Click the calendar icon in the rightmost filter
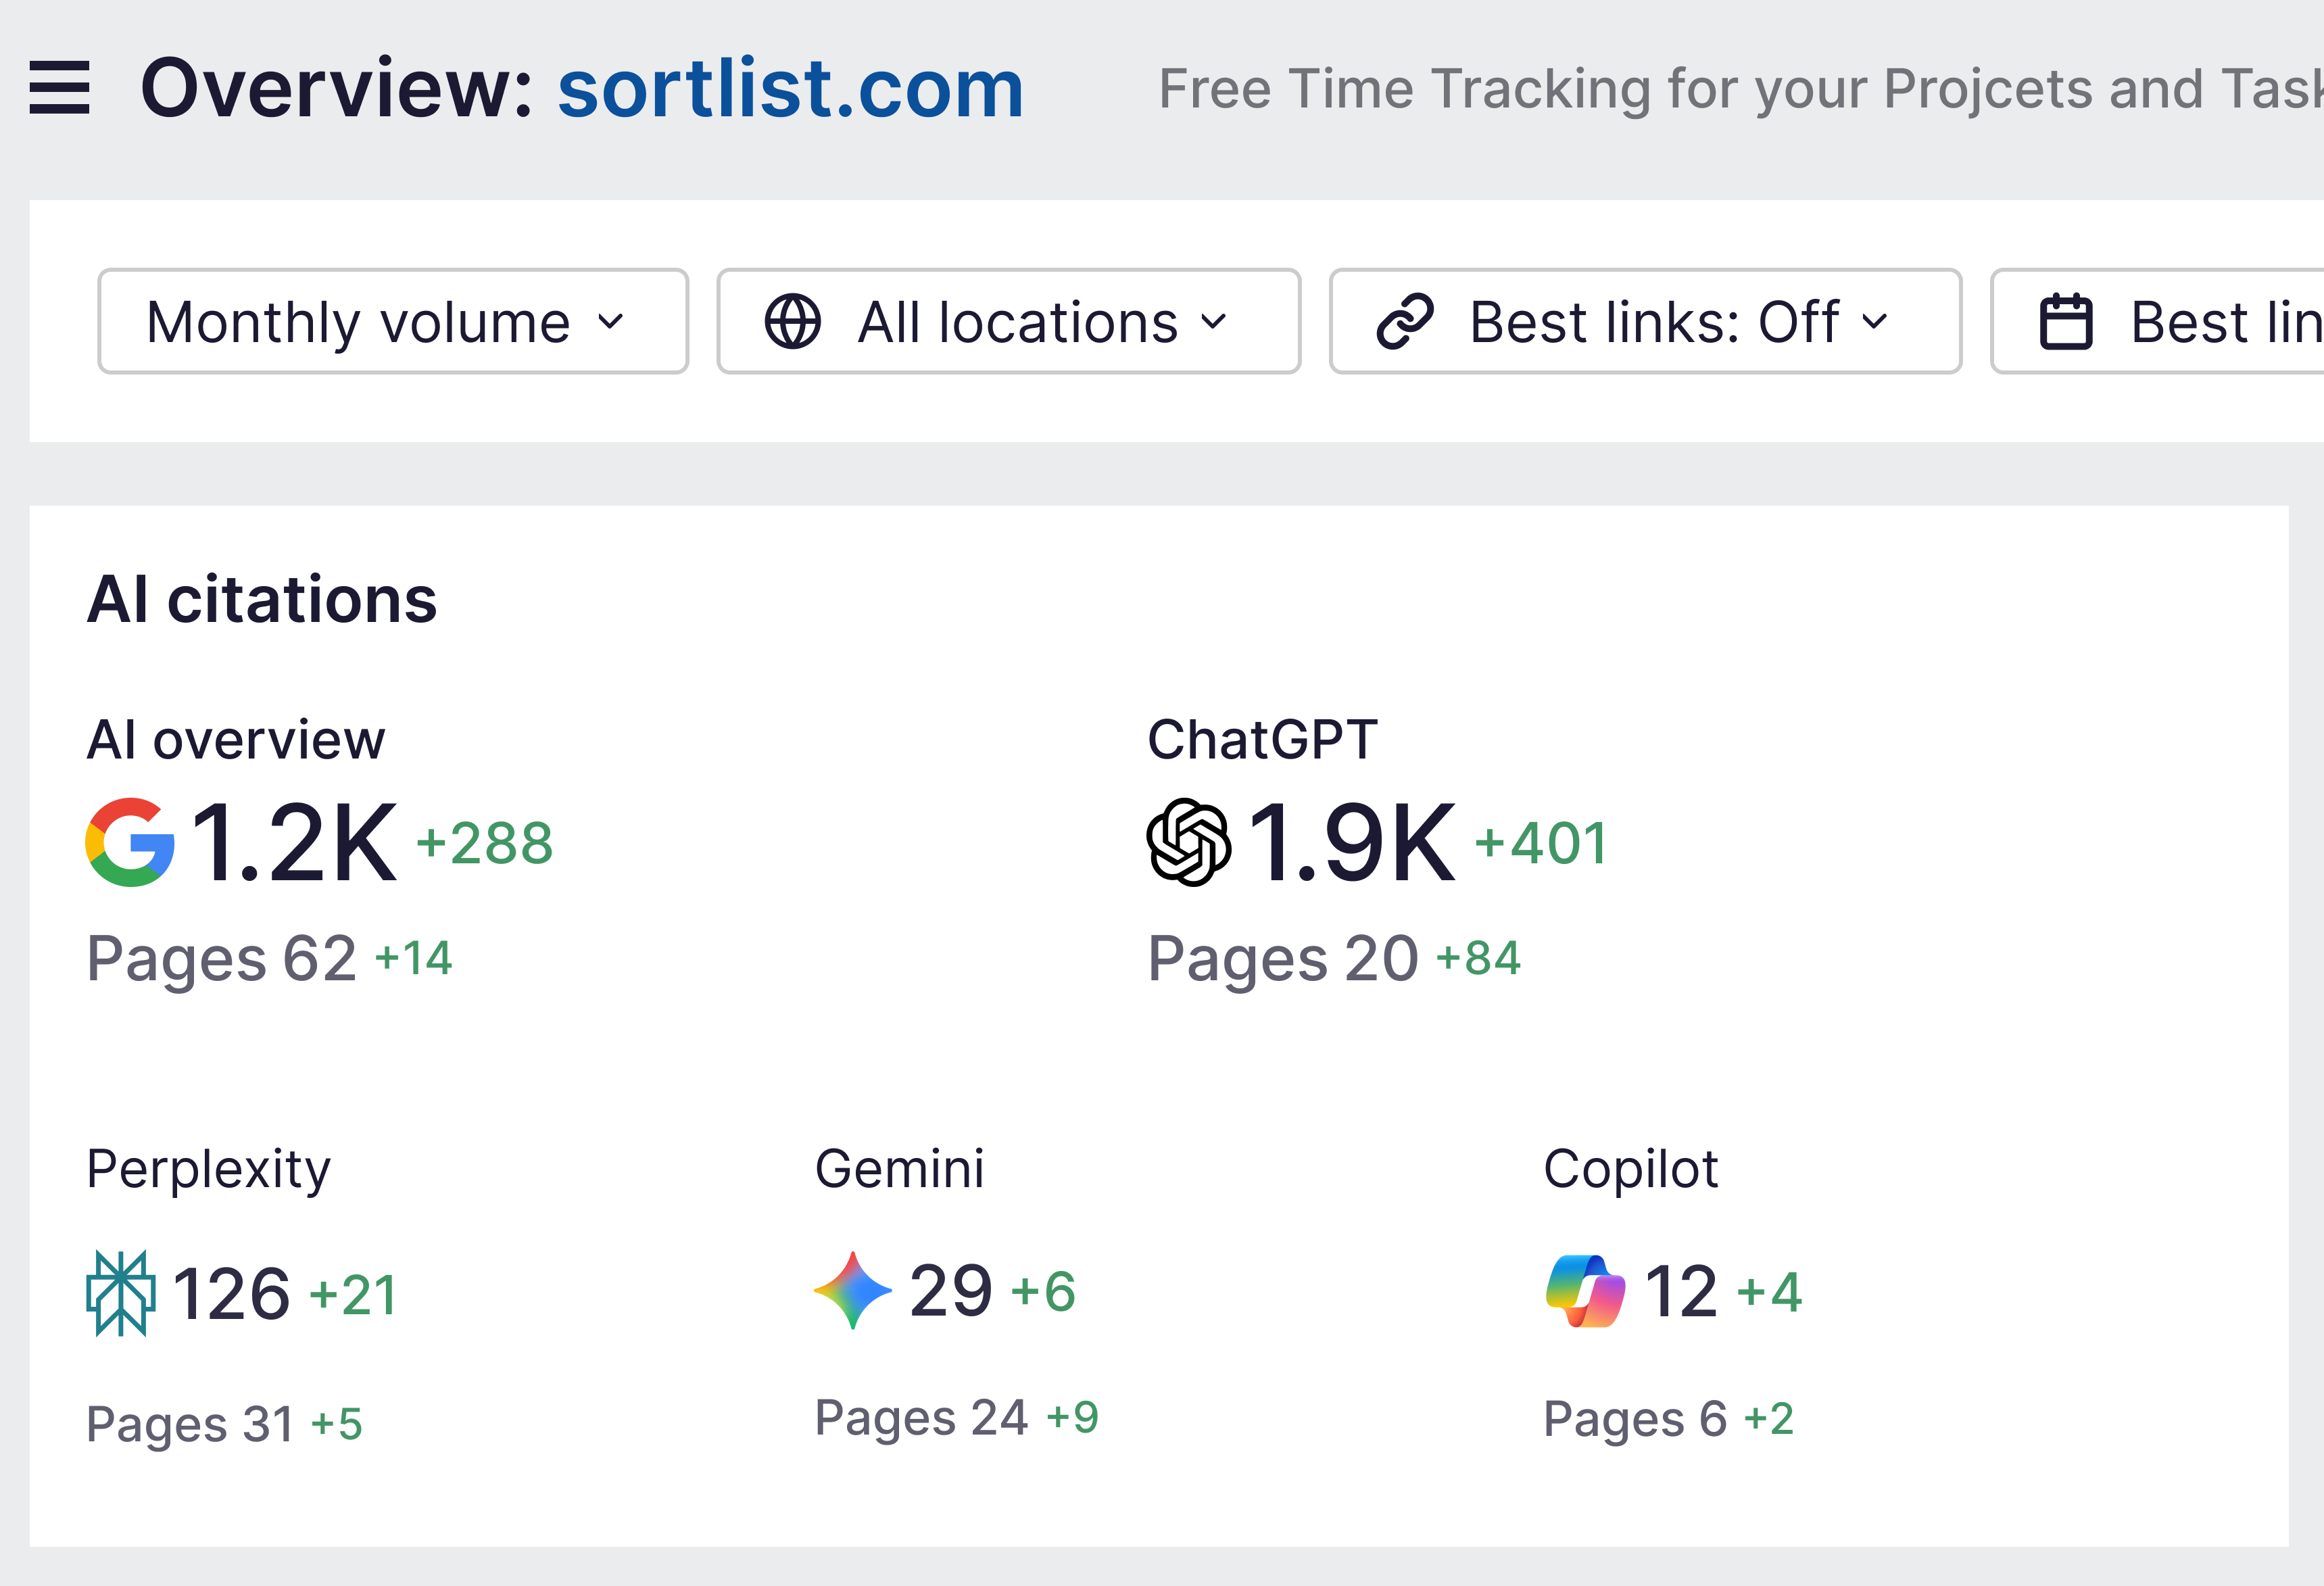The height and width of the screenshot is (1586, 2324). pyautogui.click(x=2067, y=321)
